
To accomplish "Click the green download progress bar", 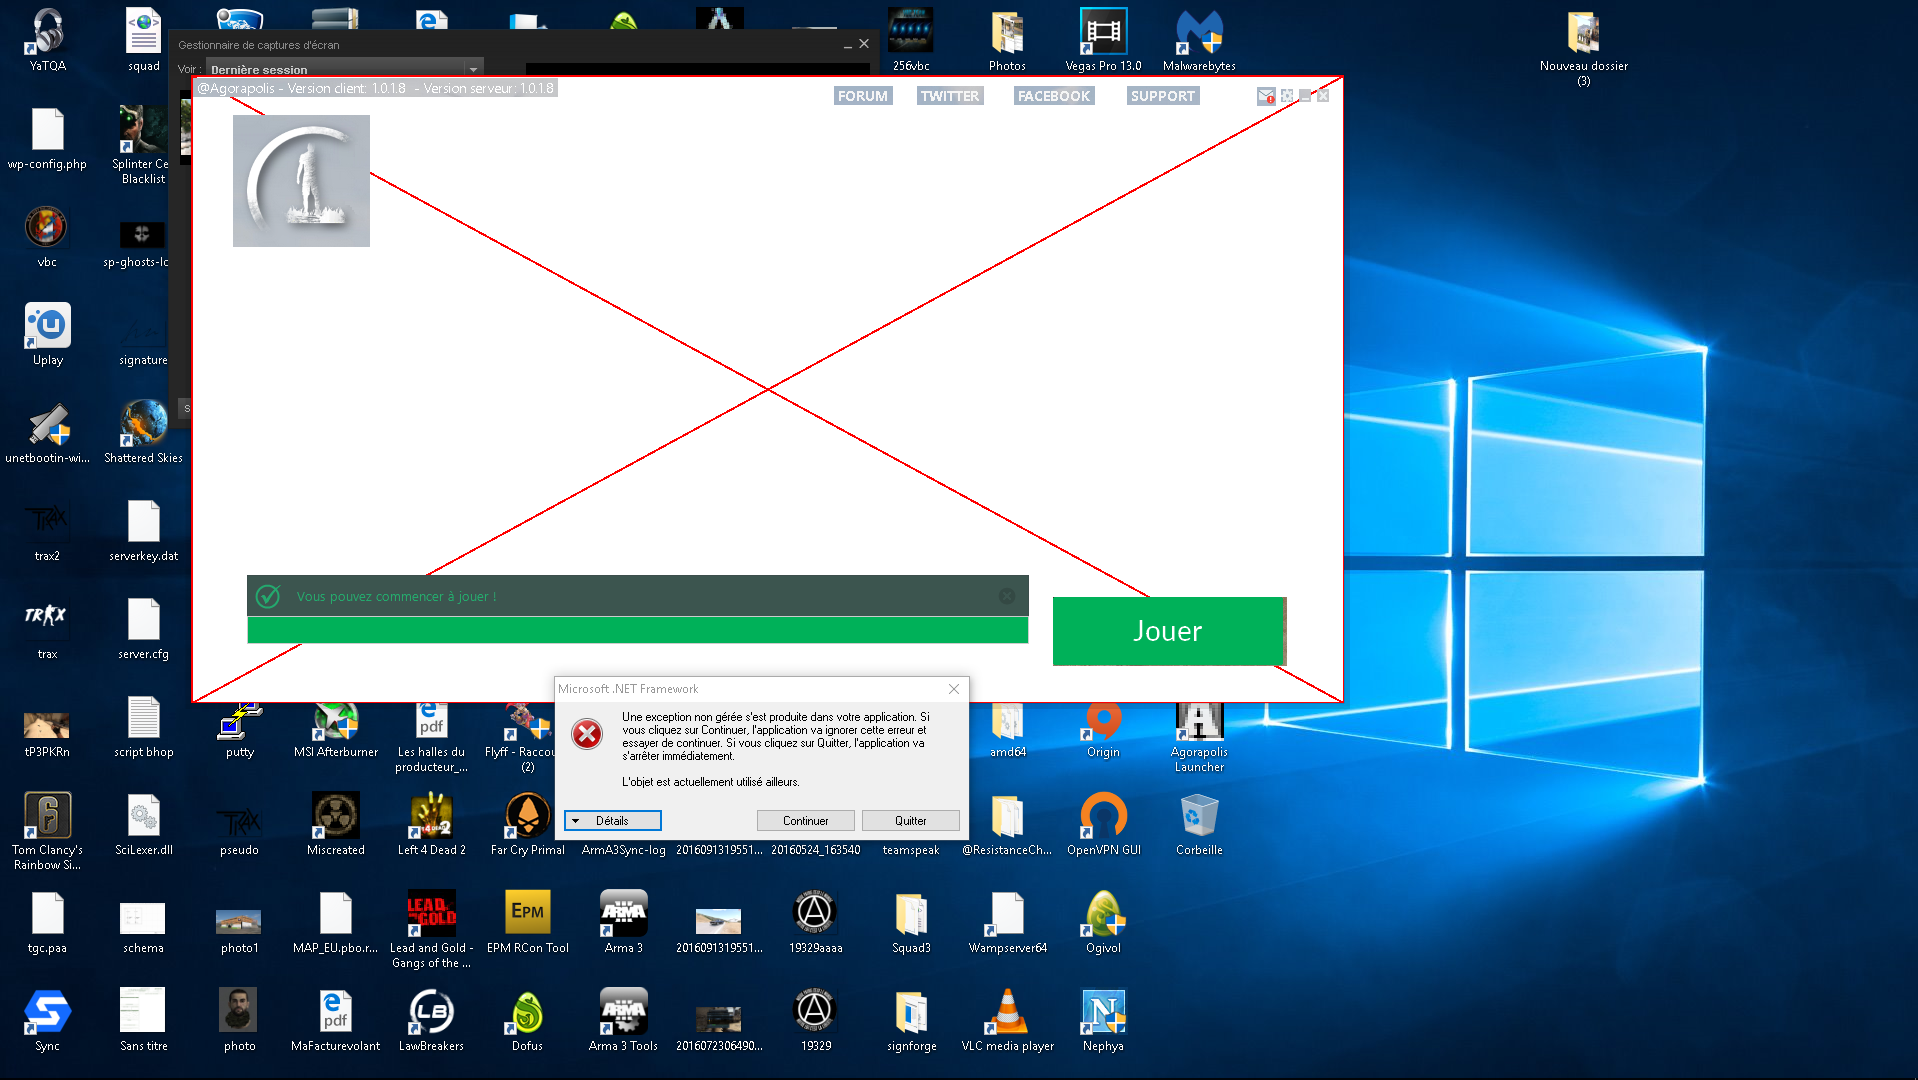I will 637,630.
